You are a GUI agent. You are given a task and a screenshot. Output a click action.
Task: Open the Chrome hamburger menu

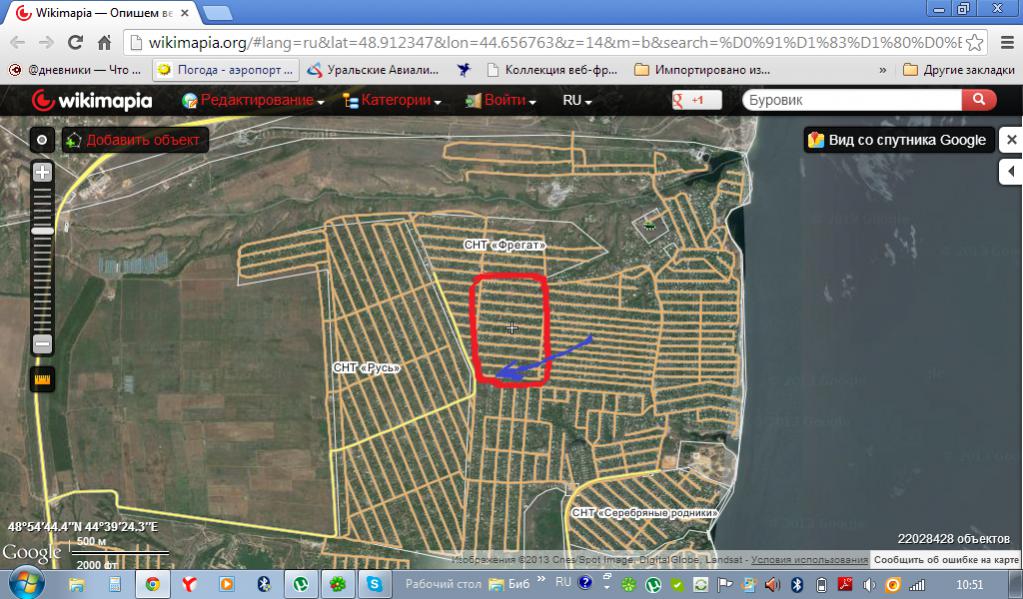pyautogui.click(x=1007, y=43)
